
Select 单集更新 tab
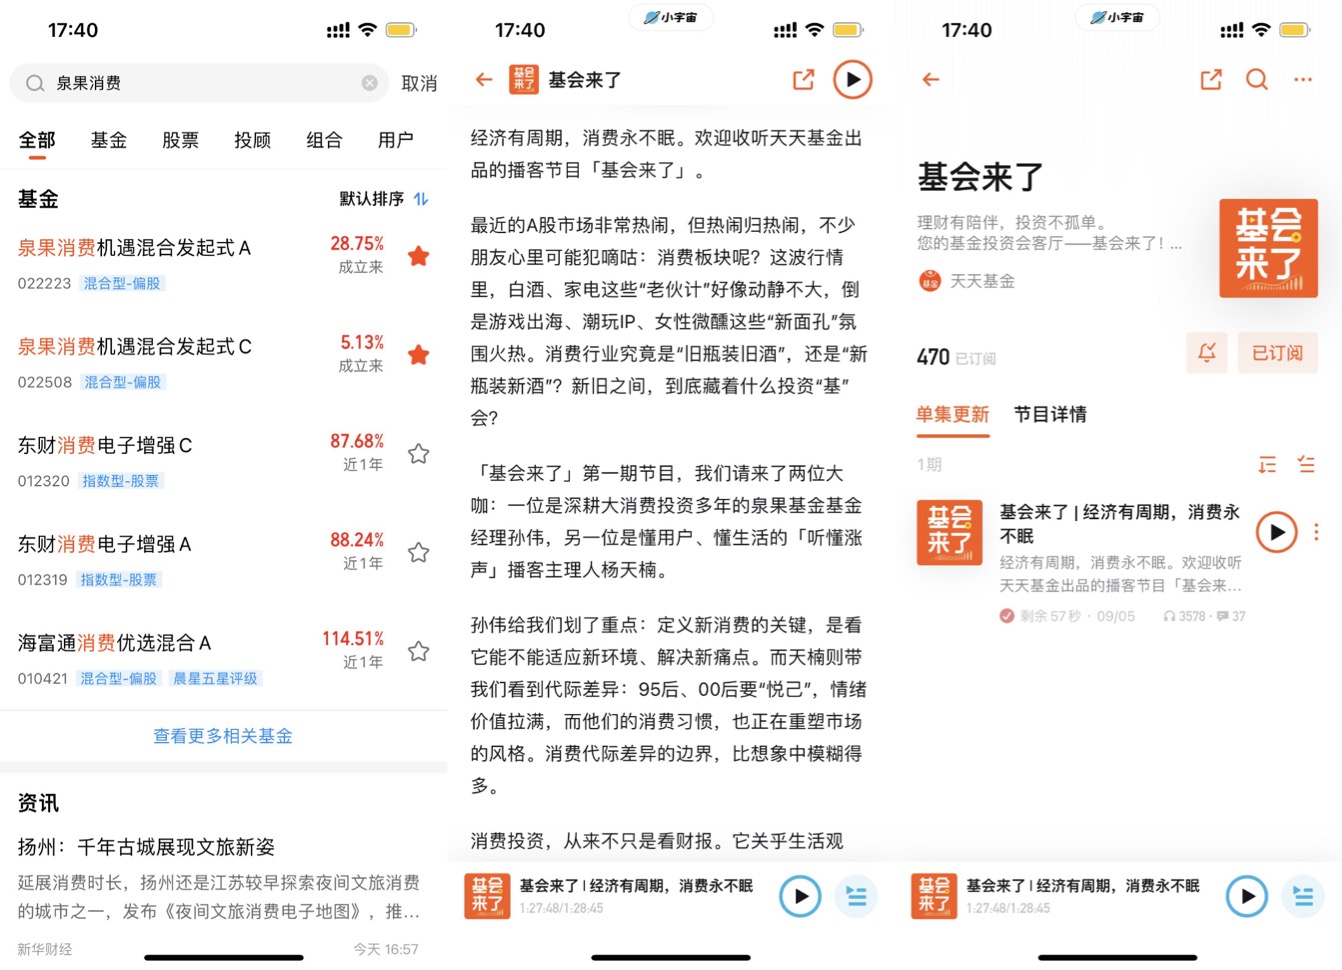[x=953, y=414]
